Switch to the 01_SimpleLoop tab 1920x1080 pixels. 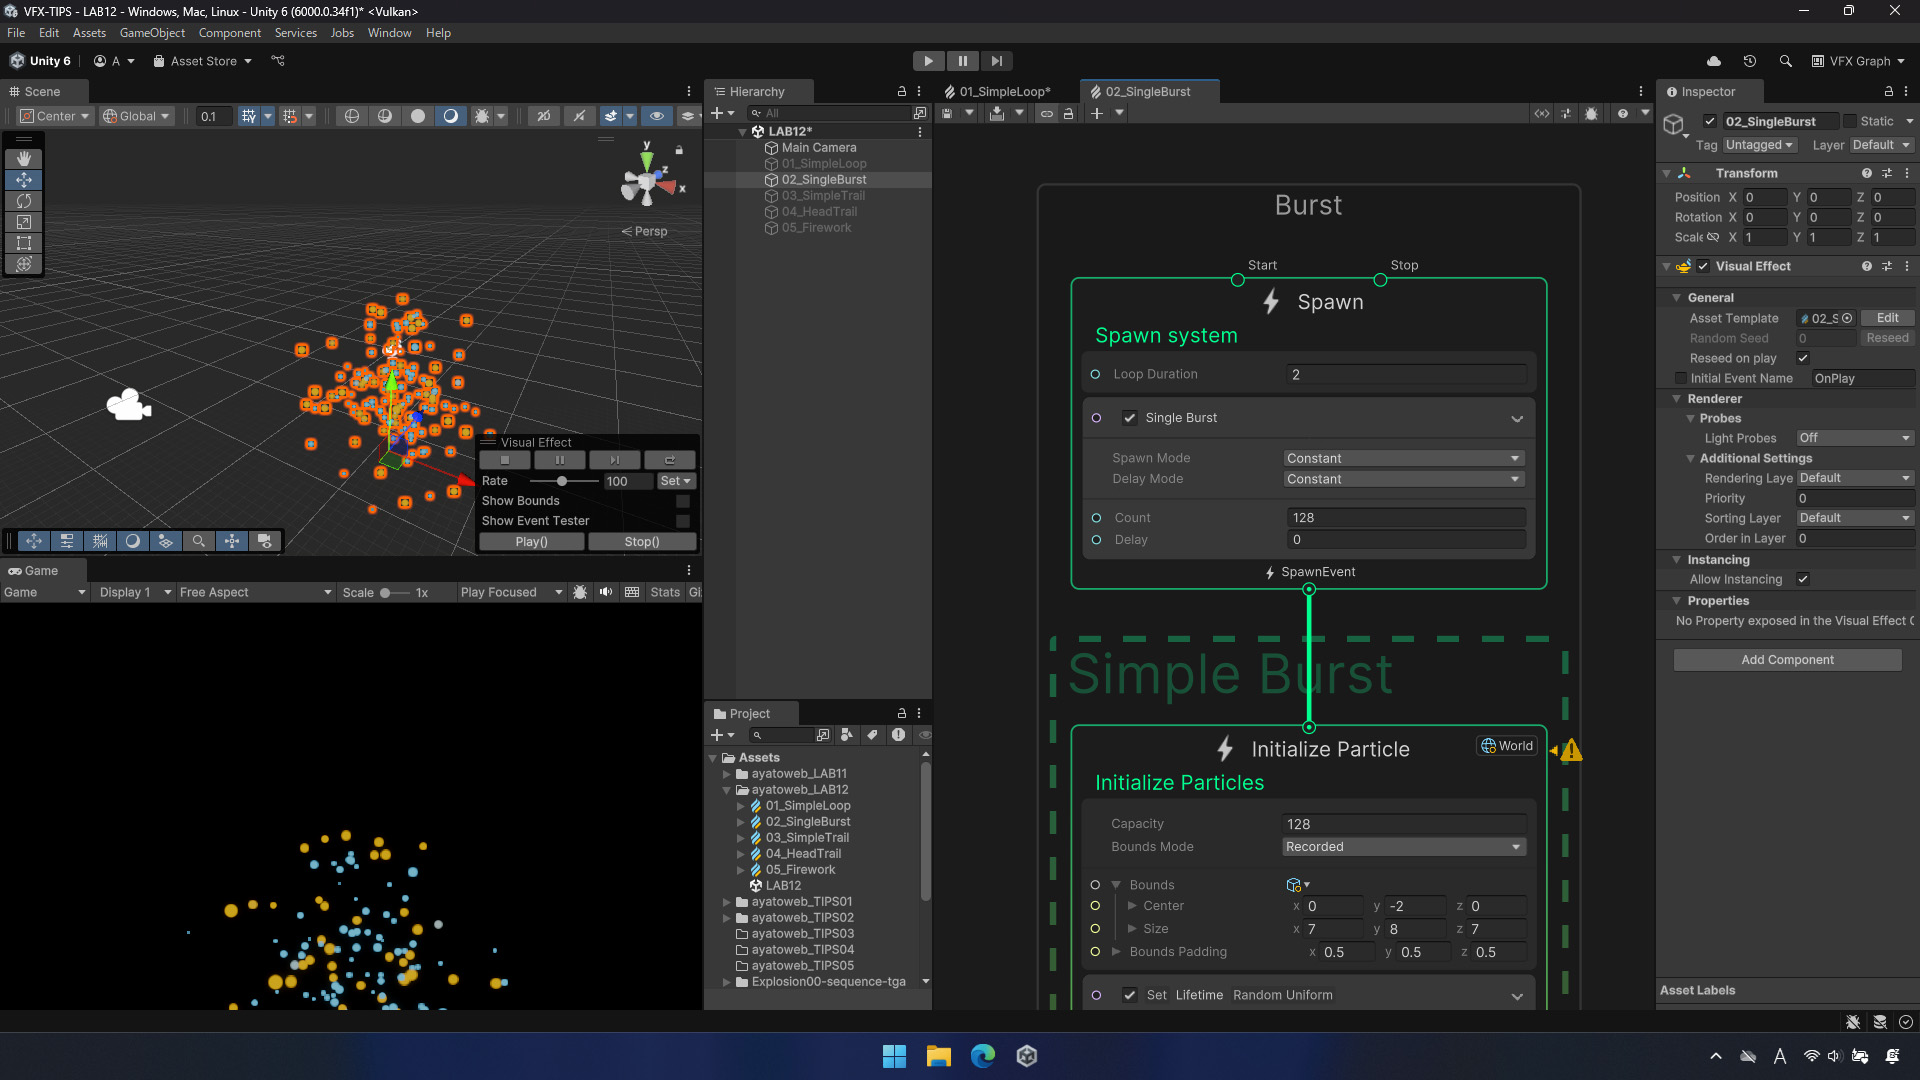pos(1004,92)
